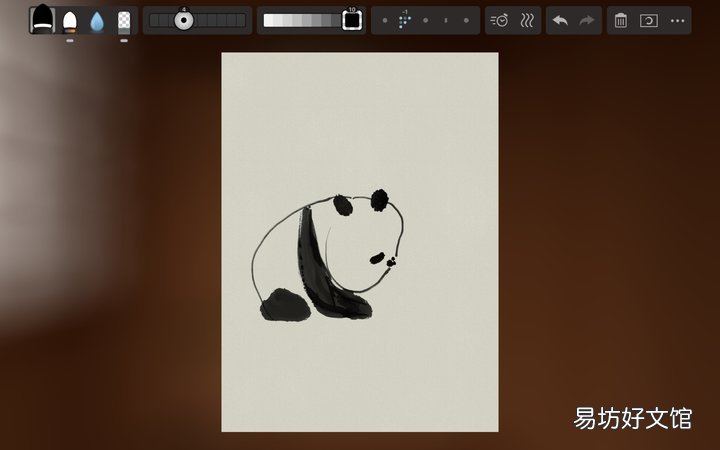Undo the last stroke

[x=560, y=21]
